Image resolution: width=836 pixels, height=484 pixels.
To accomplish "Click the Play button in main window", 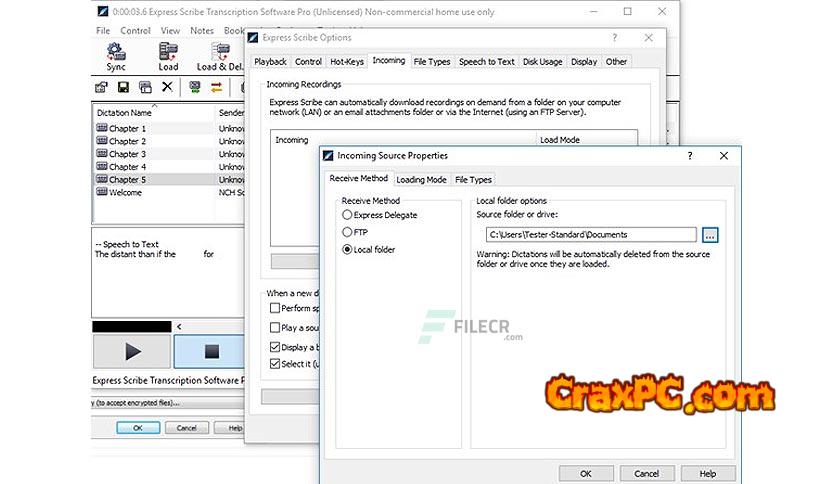I will (x=132, y=351).
